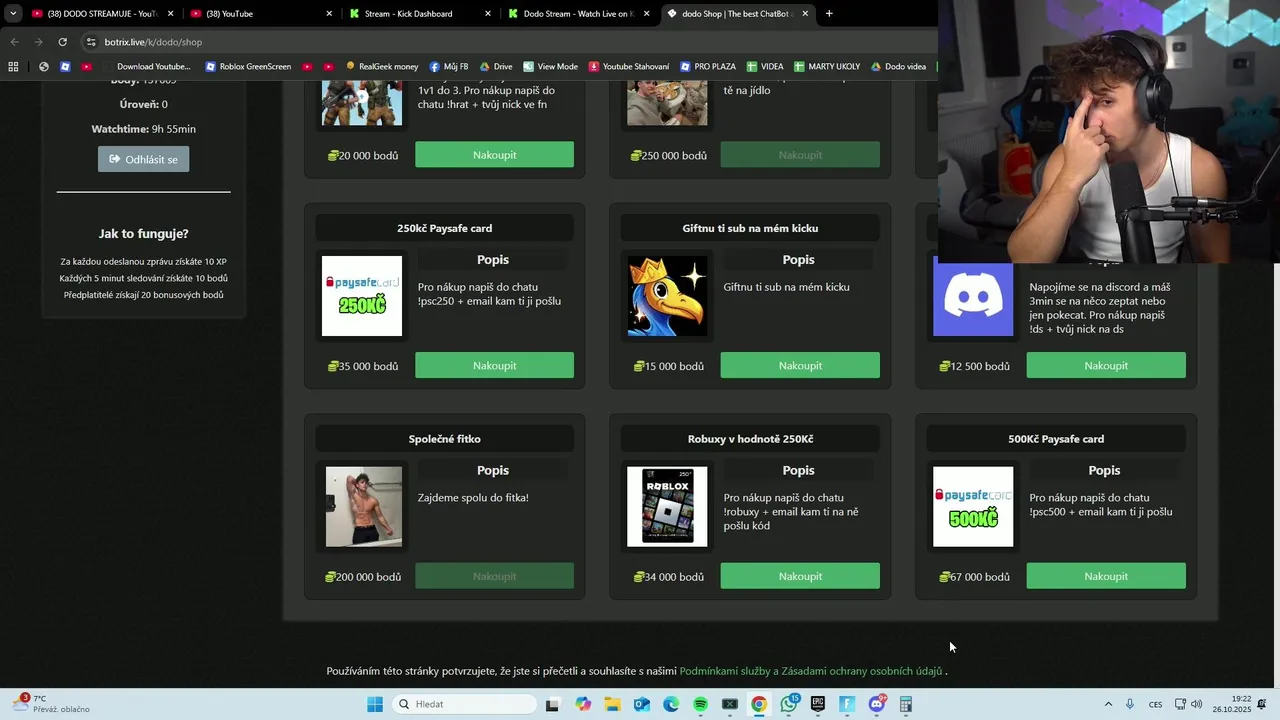Open WhatsApp from the taskbar
This screenshot has height=720, width=1280.
click(789, 704)
